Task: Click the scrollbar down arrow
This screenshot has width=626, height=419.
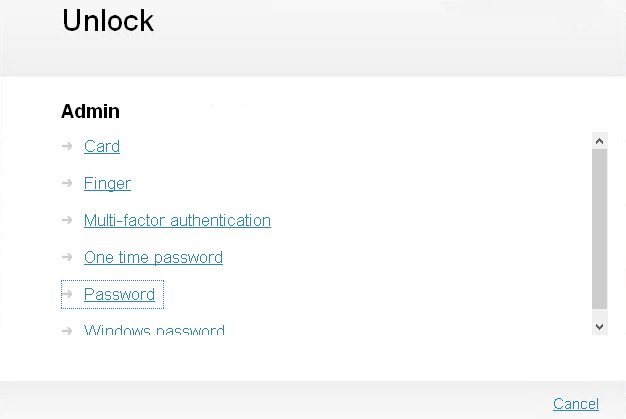Action: click(x=599, y=326)
